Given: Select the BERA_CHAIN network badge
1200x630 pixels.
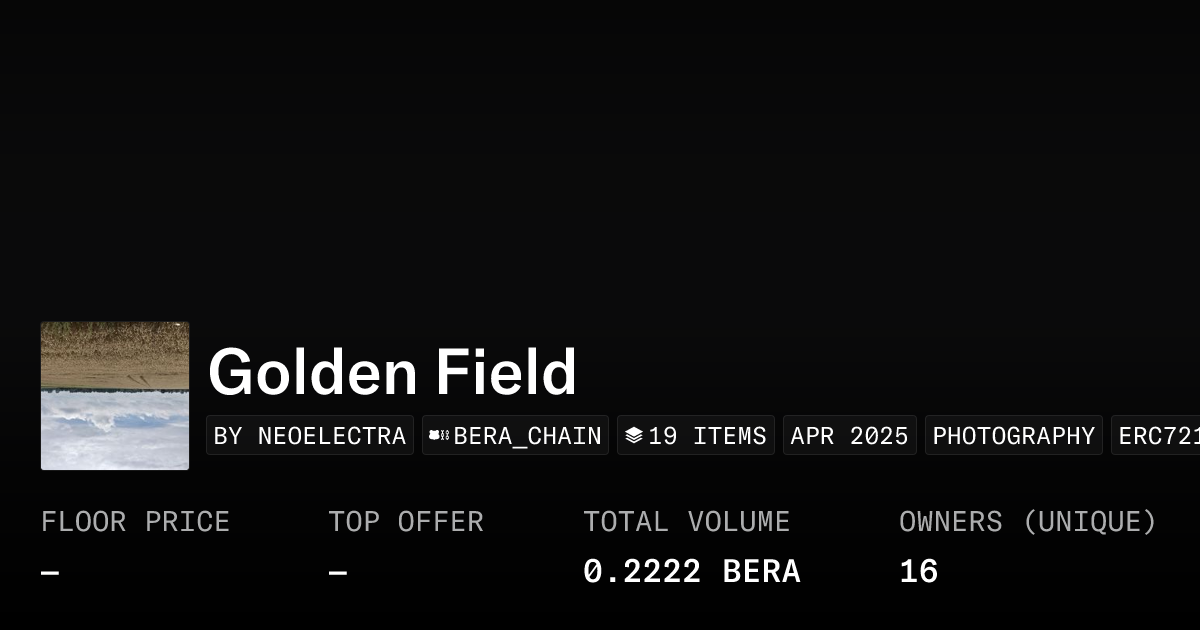Looking at the screenshot, I should 515,435.
